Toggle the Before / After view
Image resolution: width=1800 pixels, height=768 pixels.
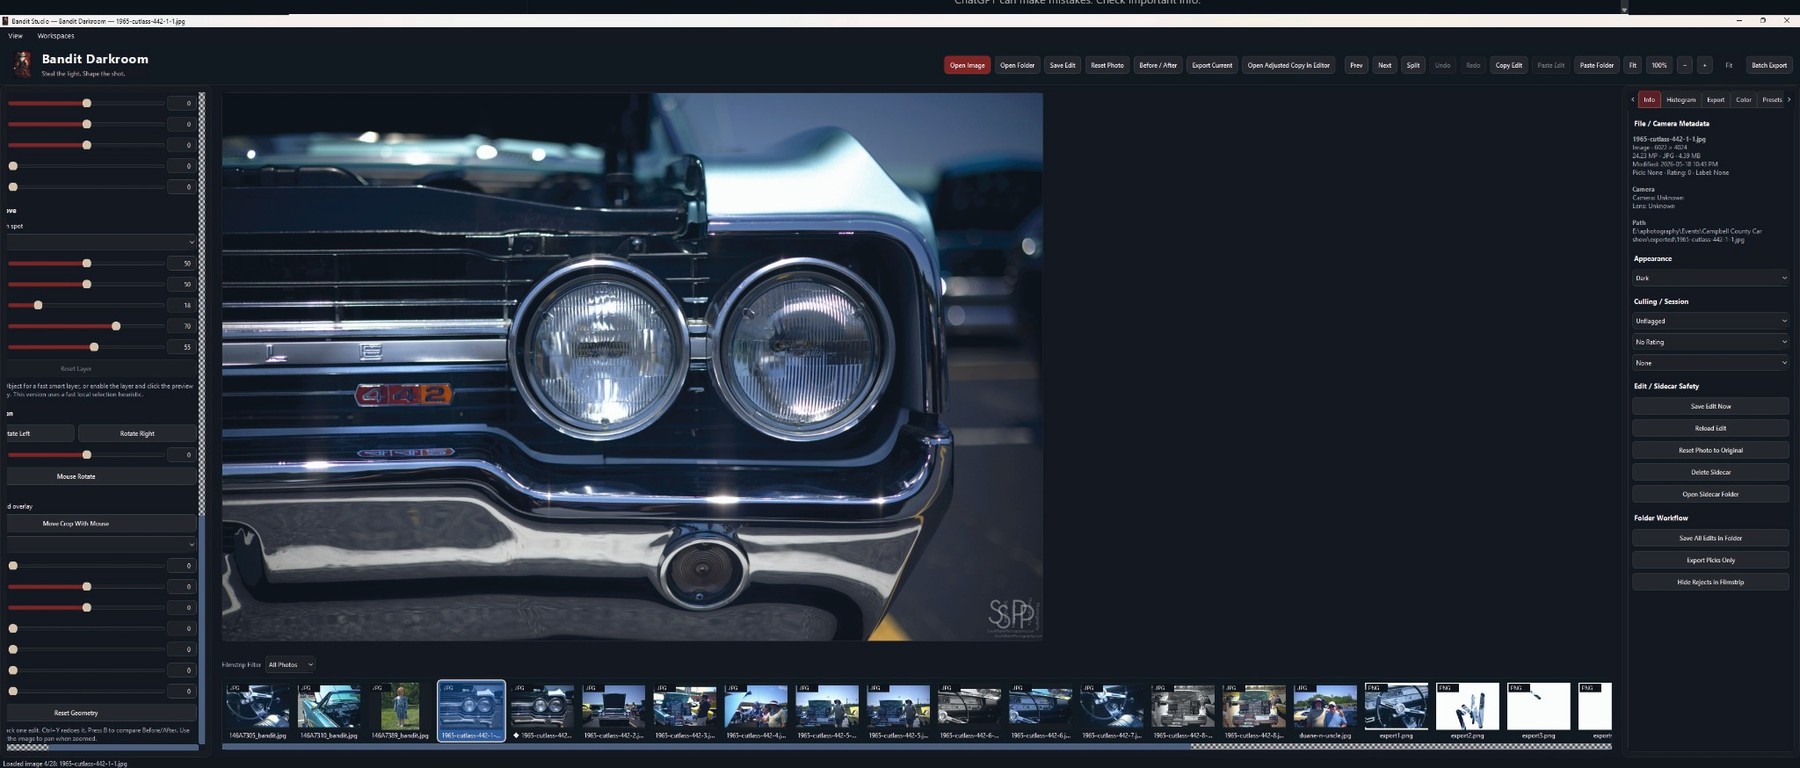[1158, 65]
